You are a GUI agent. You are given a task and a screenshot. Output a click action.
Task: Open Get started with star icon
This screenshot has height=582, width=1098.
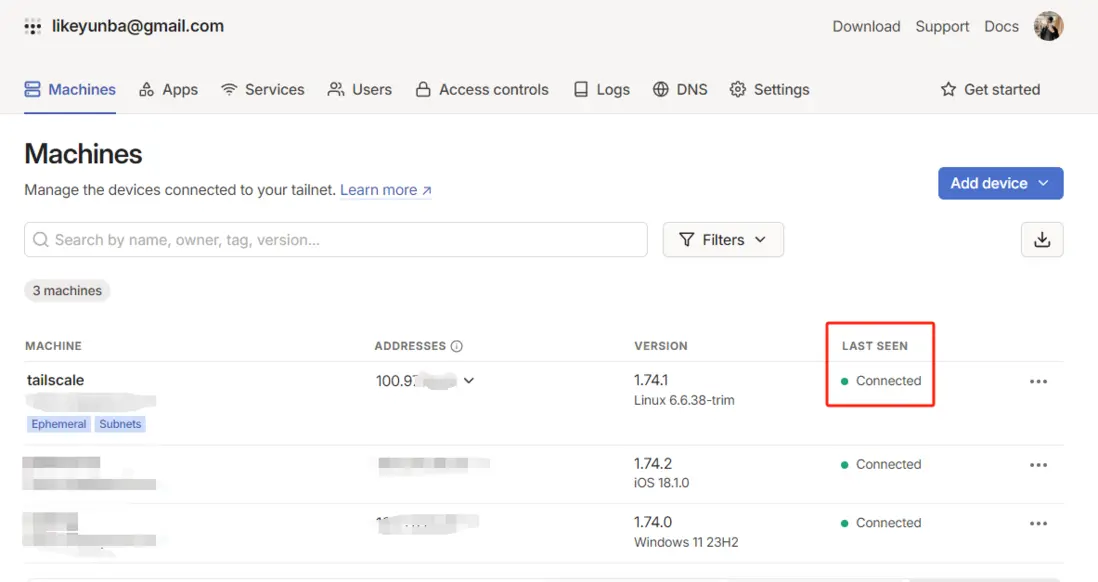point(990,89)
